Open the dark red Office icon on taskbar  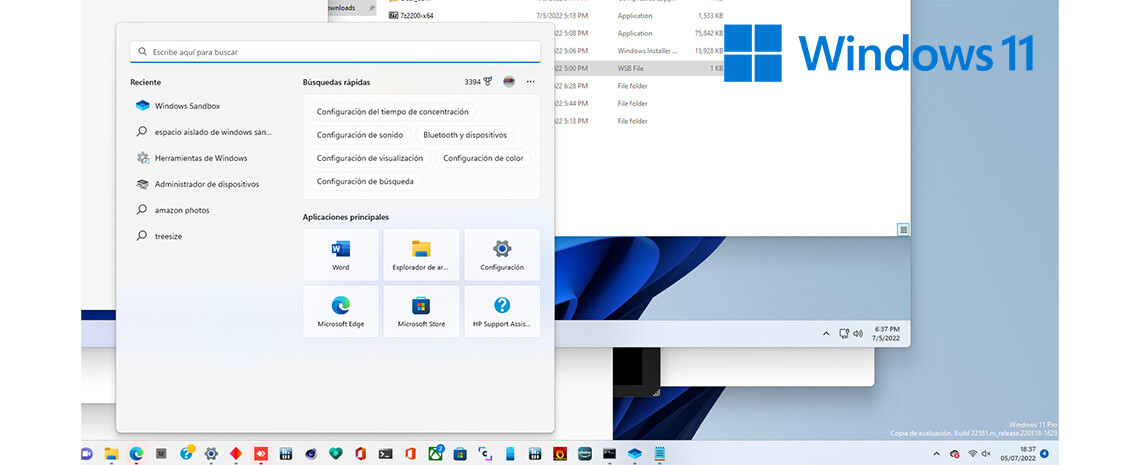click(x=361, y=453)
